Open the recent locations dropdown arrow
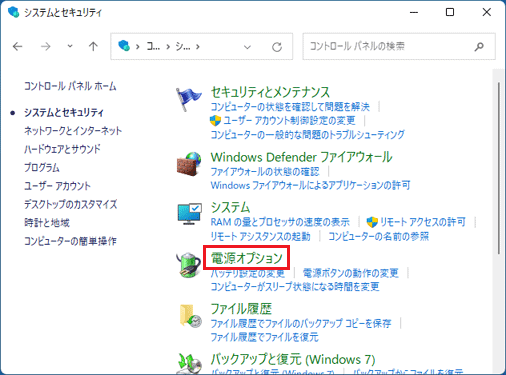This screenshot has width=506, height=375. click(x=70, y=46)
